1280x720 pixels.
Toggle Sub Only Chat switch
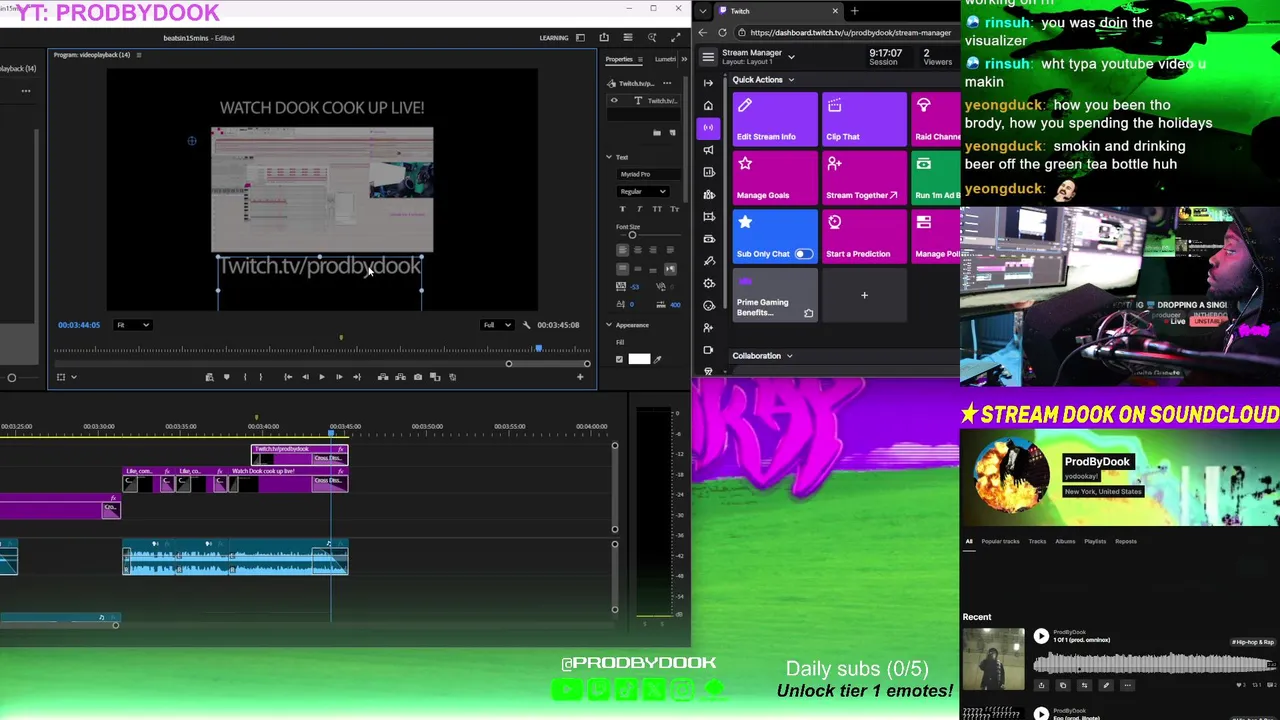coord(804,254)
